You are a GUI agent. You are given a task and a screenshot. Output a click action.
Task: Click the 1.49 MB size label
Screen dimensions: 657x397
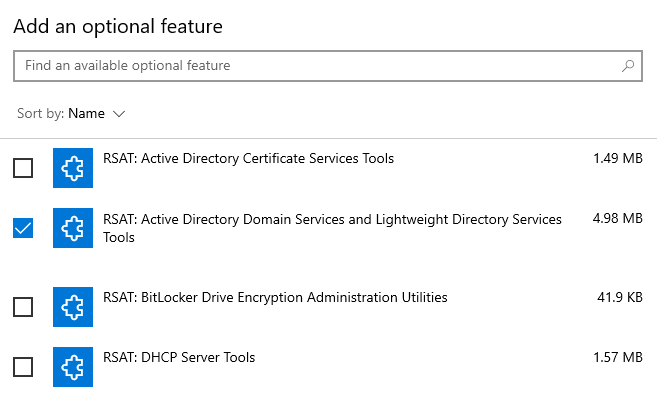tap(618, 158)
